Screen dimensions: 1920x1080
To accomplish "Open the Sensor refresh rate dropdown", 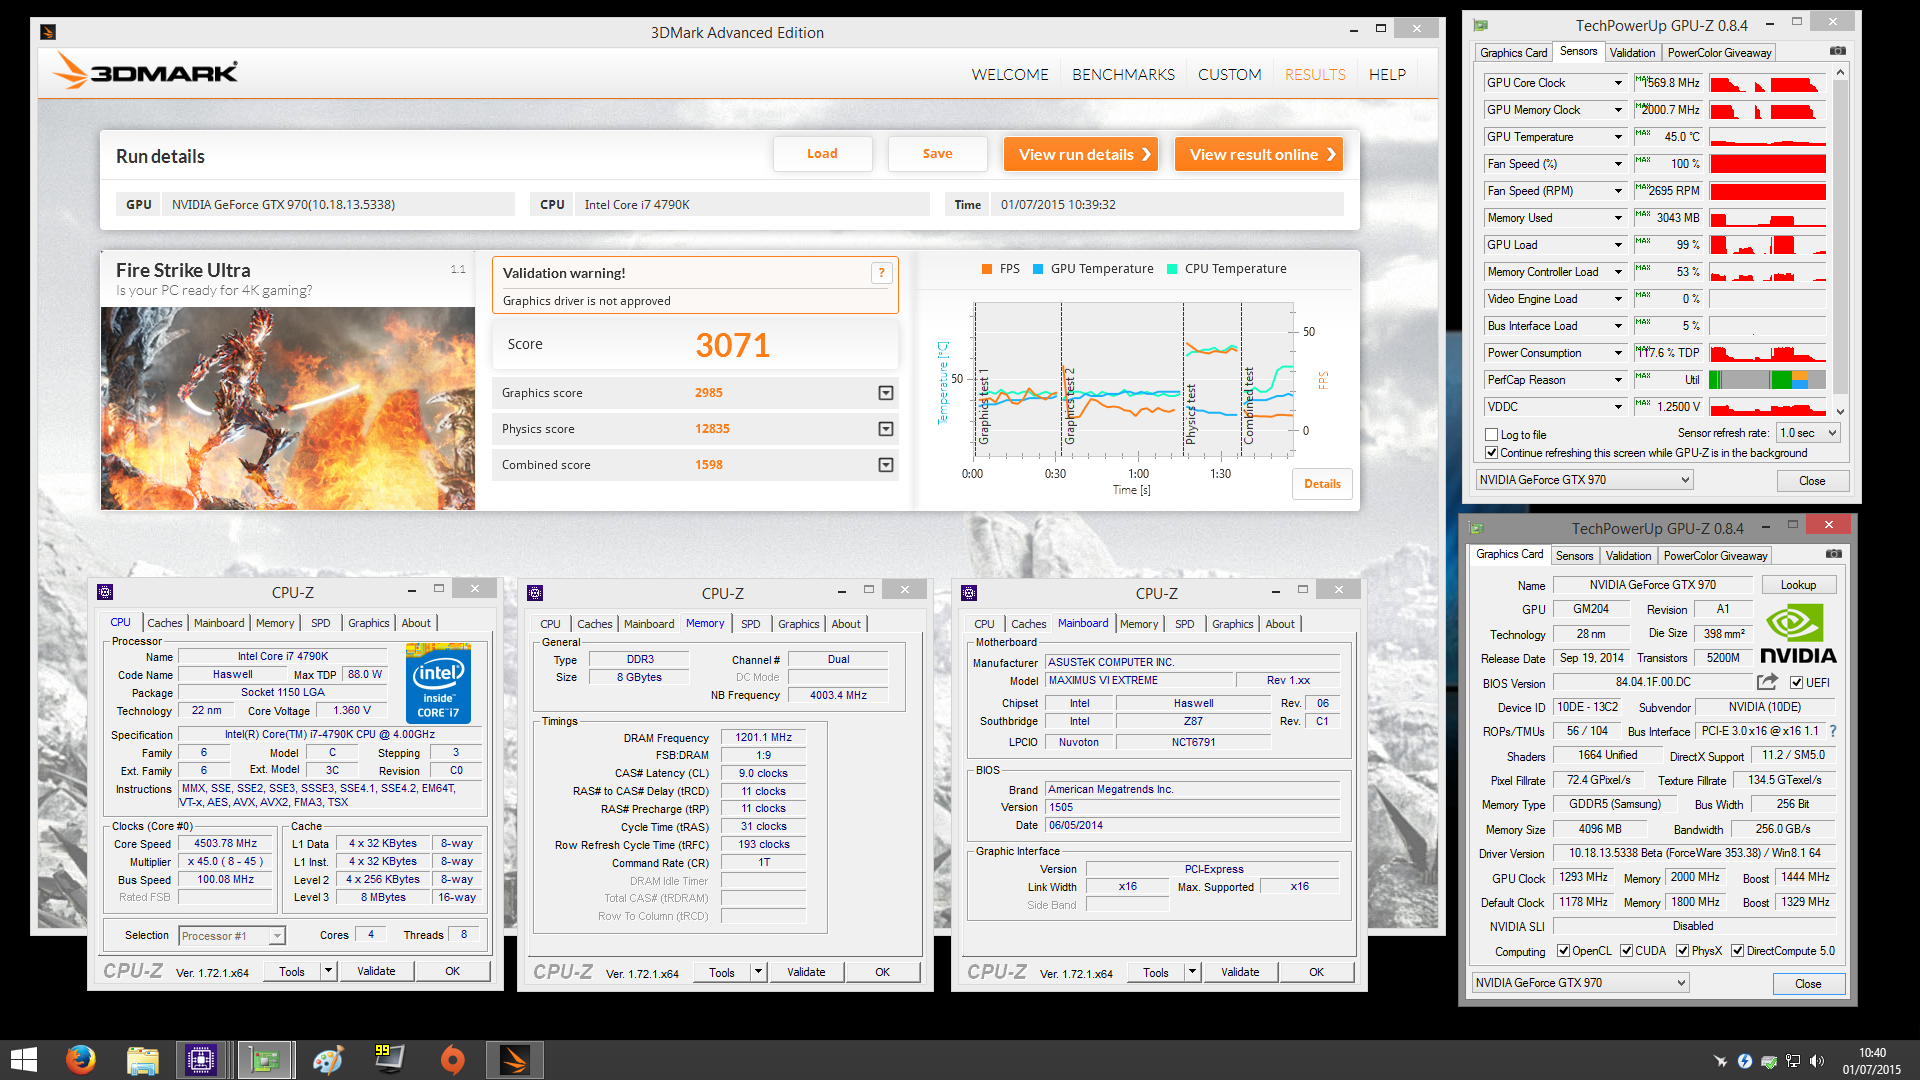I will 1808,433.
